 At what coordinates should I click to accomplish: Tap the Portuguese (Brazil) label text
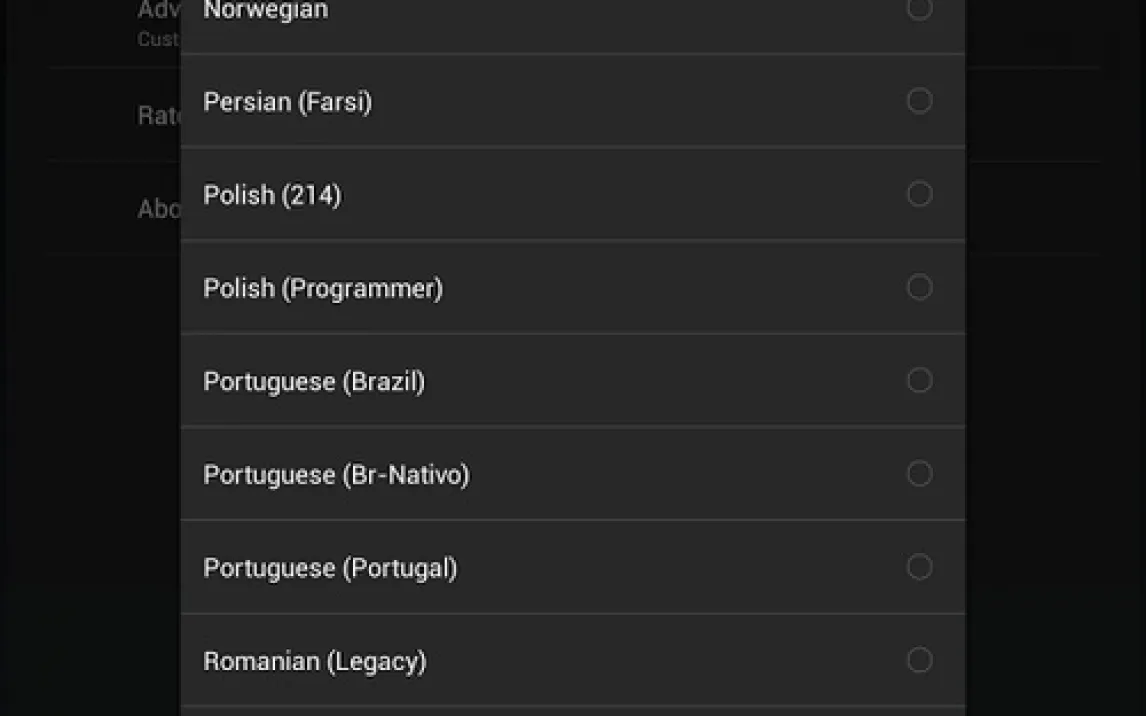click(313, 382)
